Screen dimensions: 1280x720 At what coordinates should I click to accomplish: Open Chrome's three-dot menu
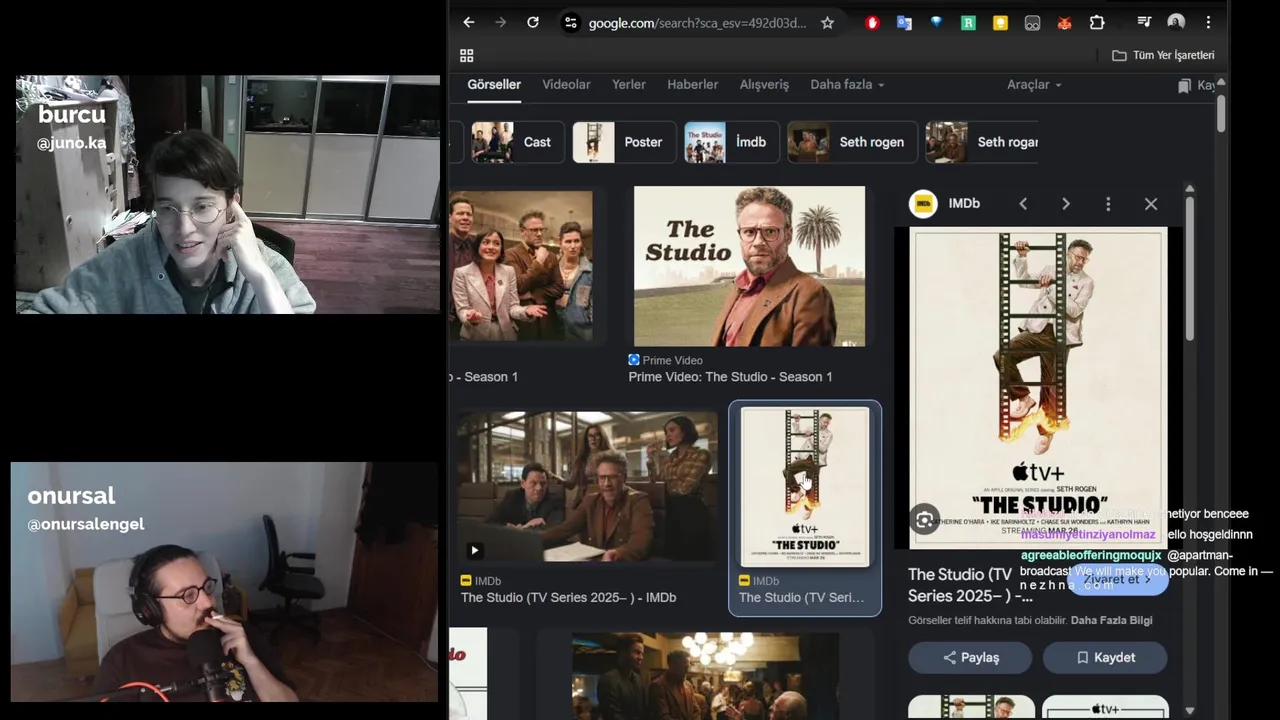click(1208, 22)
